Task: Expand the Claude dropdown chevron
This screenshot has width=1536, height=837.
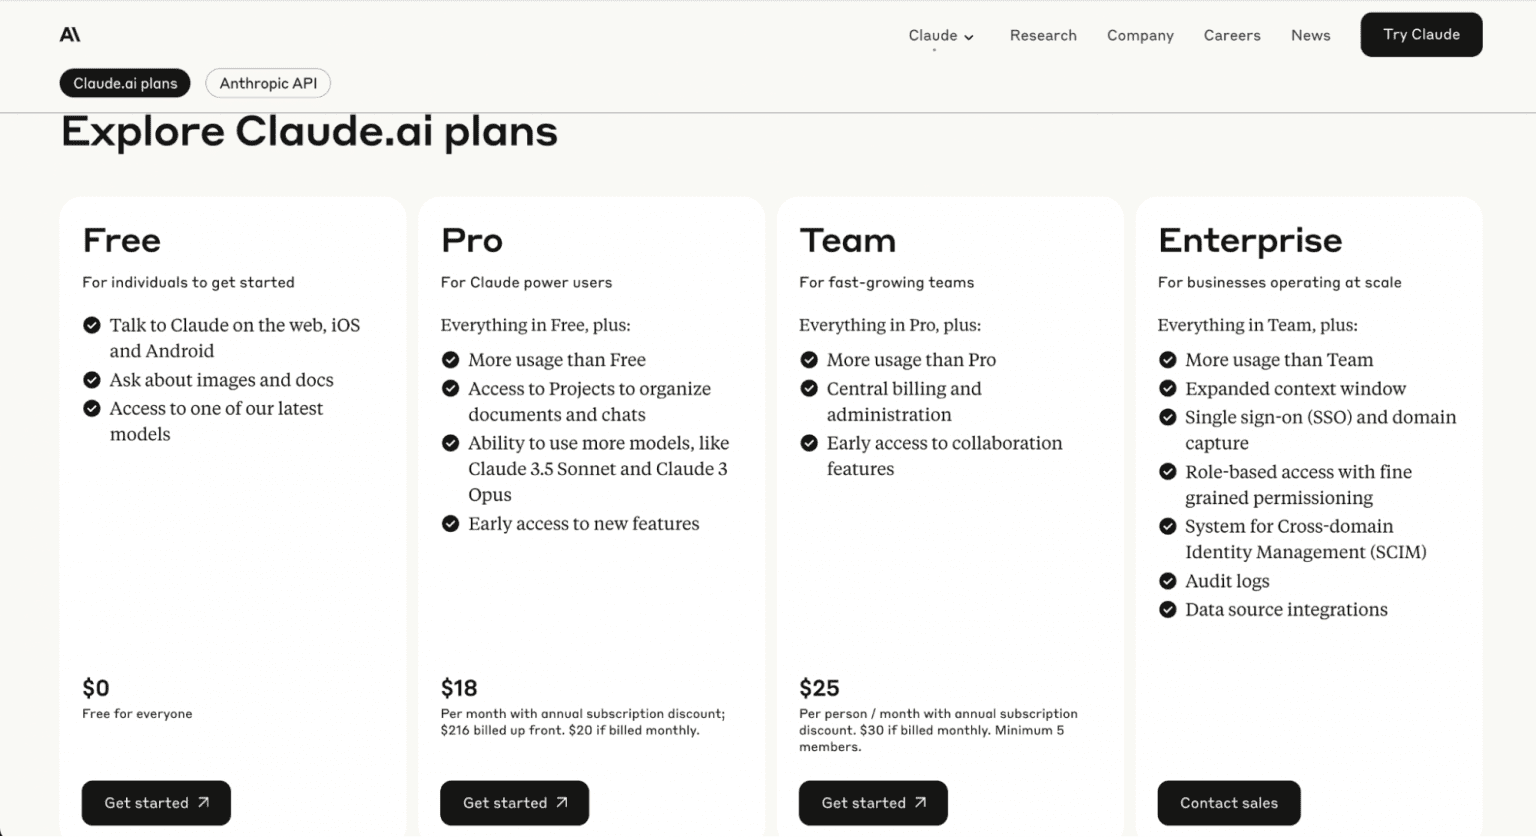Action: pos(969,37)
